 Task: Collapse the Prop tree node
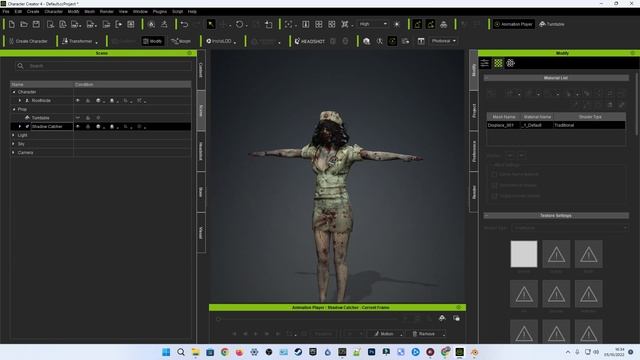14,109
